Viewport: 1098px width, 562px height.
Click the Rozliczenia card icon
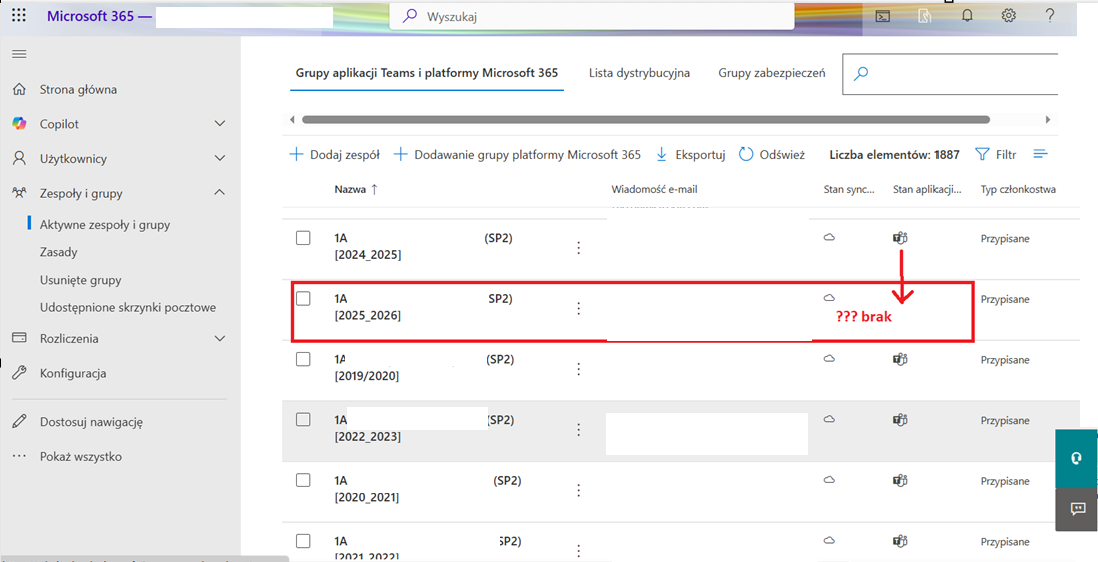pos(20,338)
